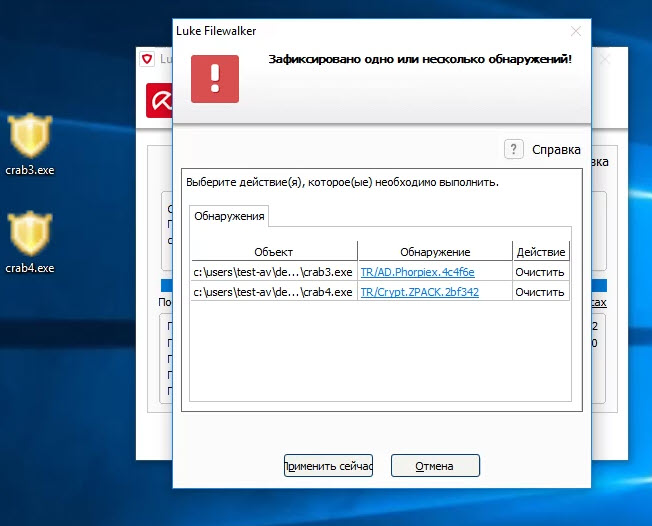This screenshot has height=526, width=652.
Task: Click the Применить сейчас button
Action: (x=328, y=466)
